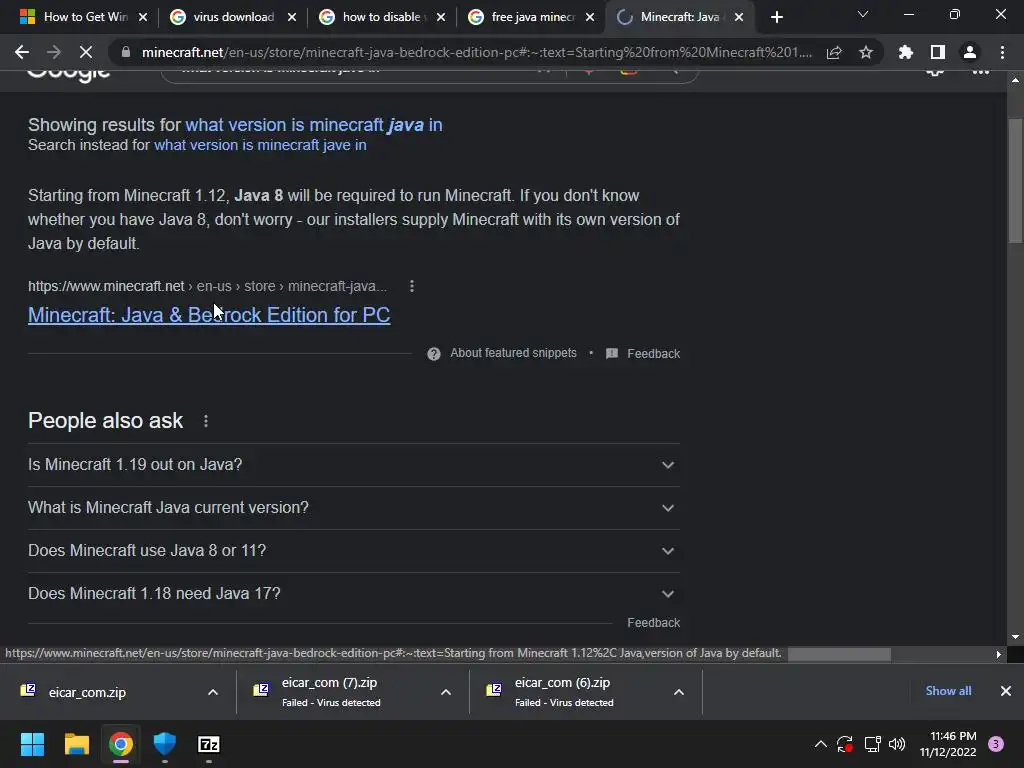Close the 'how to disable' tab
The height and width of the screenshot is (768, 1024).
pos(441,17)
